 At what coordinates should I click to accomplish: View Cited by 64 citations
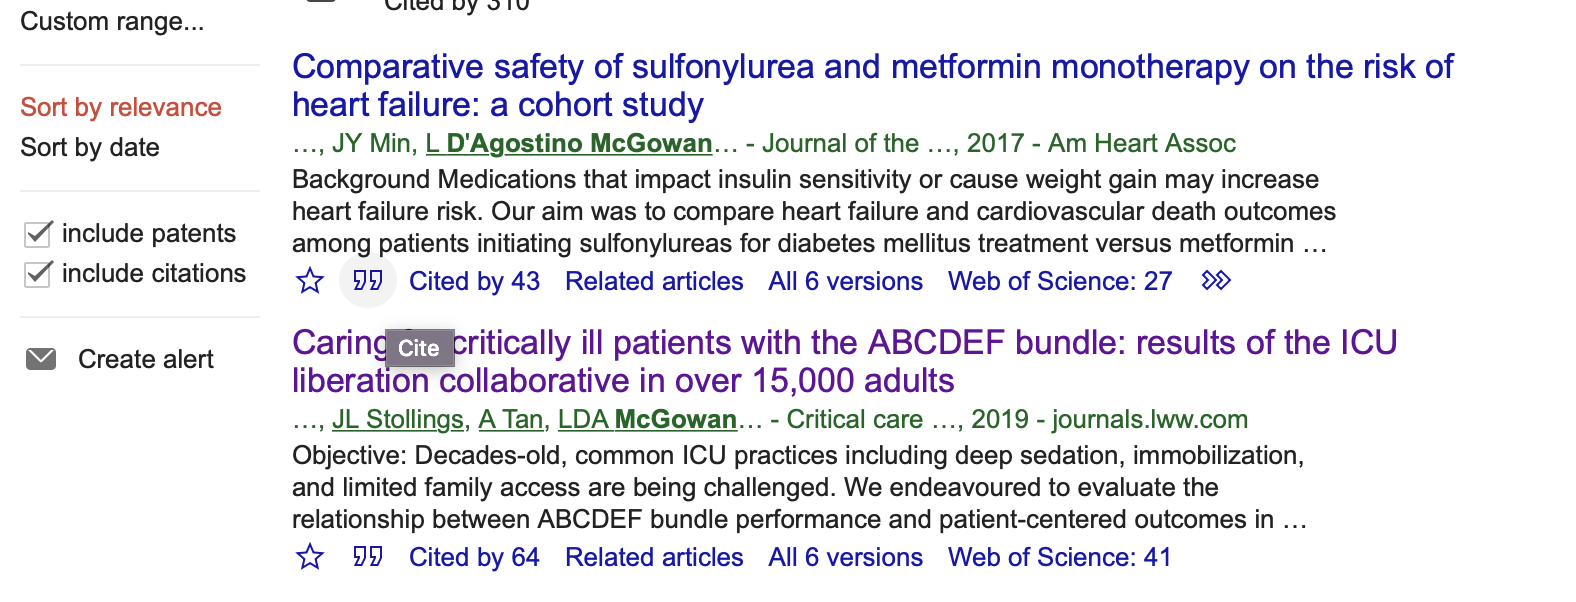click(x=474, y=557)
